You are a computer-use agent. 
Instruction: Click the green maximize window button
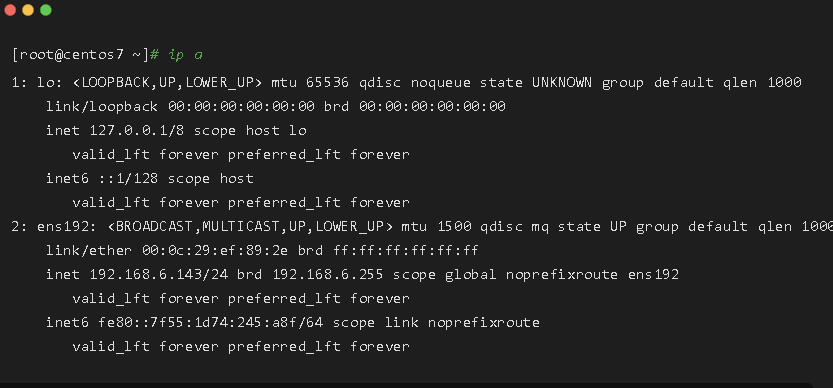[x=46, y=10]
